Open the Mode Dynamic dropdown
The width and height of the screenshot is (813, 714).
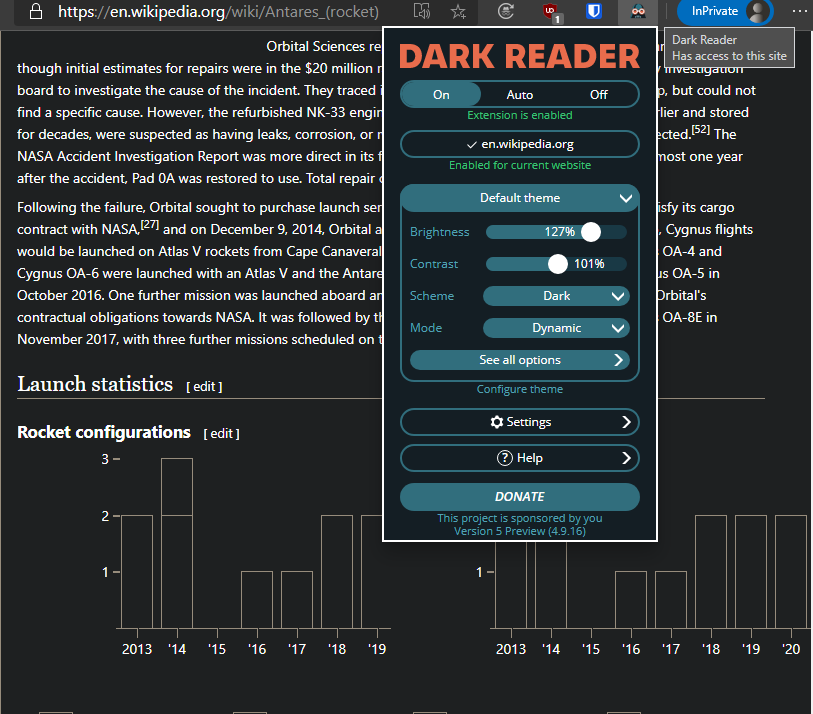pyautogui.click(x=556, y=327)
